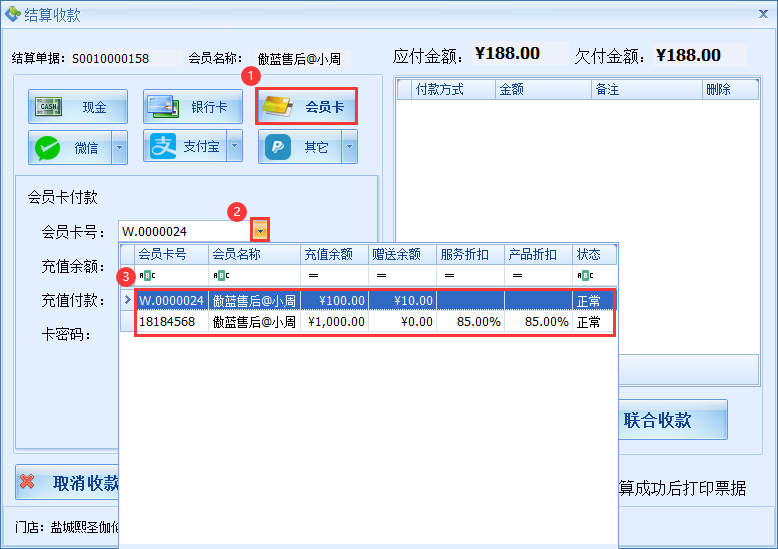Sort by 产品折扣 column header

click(538, 255)
